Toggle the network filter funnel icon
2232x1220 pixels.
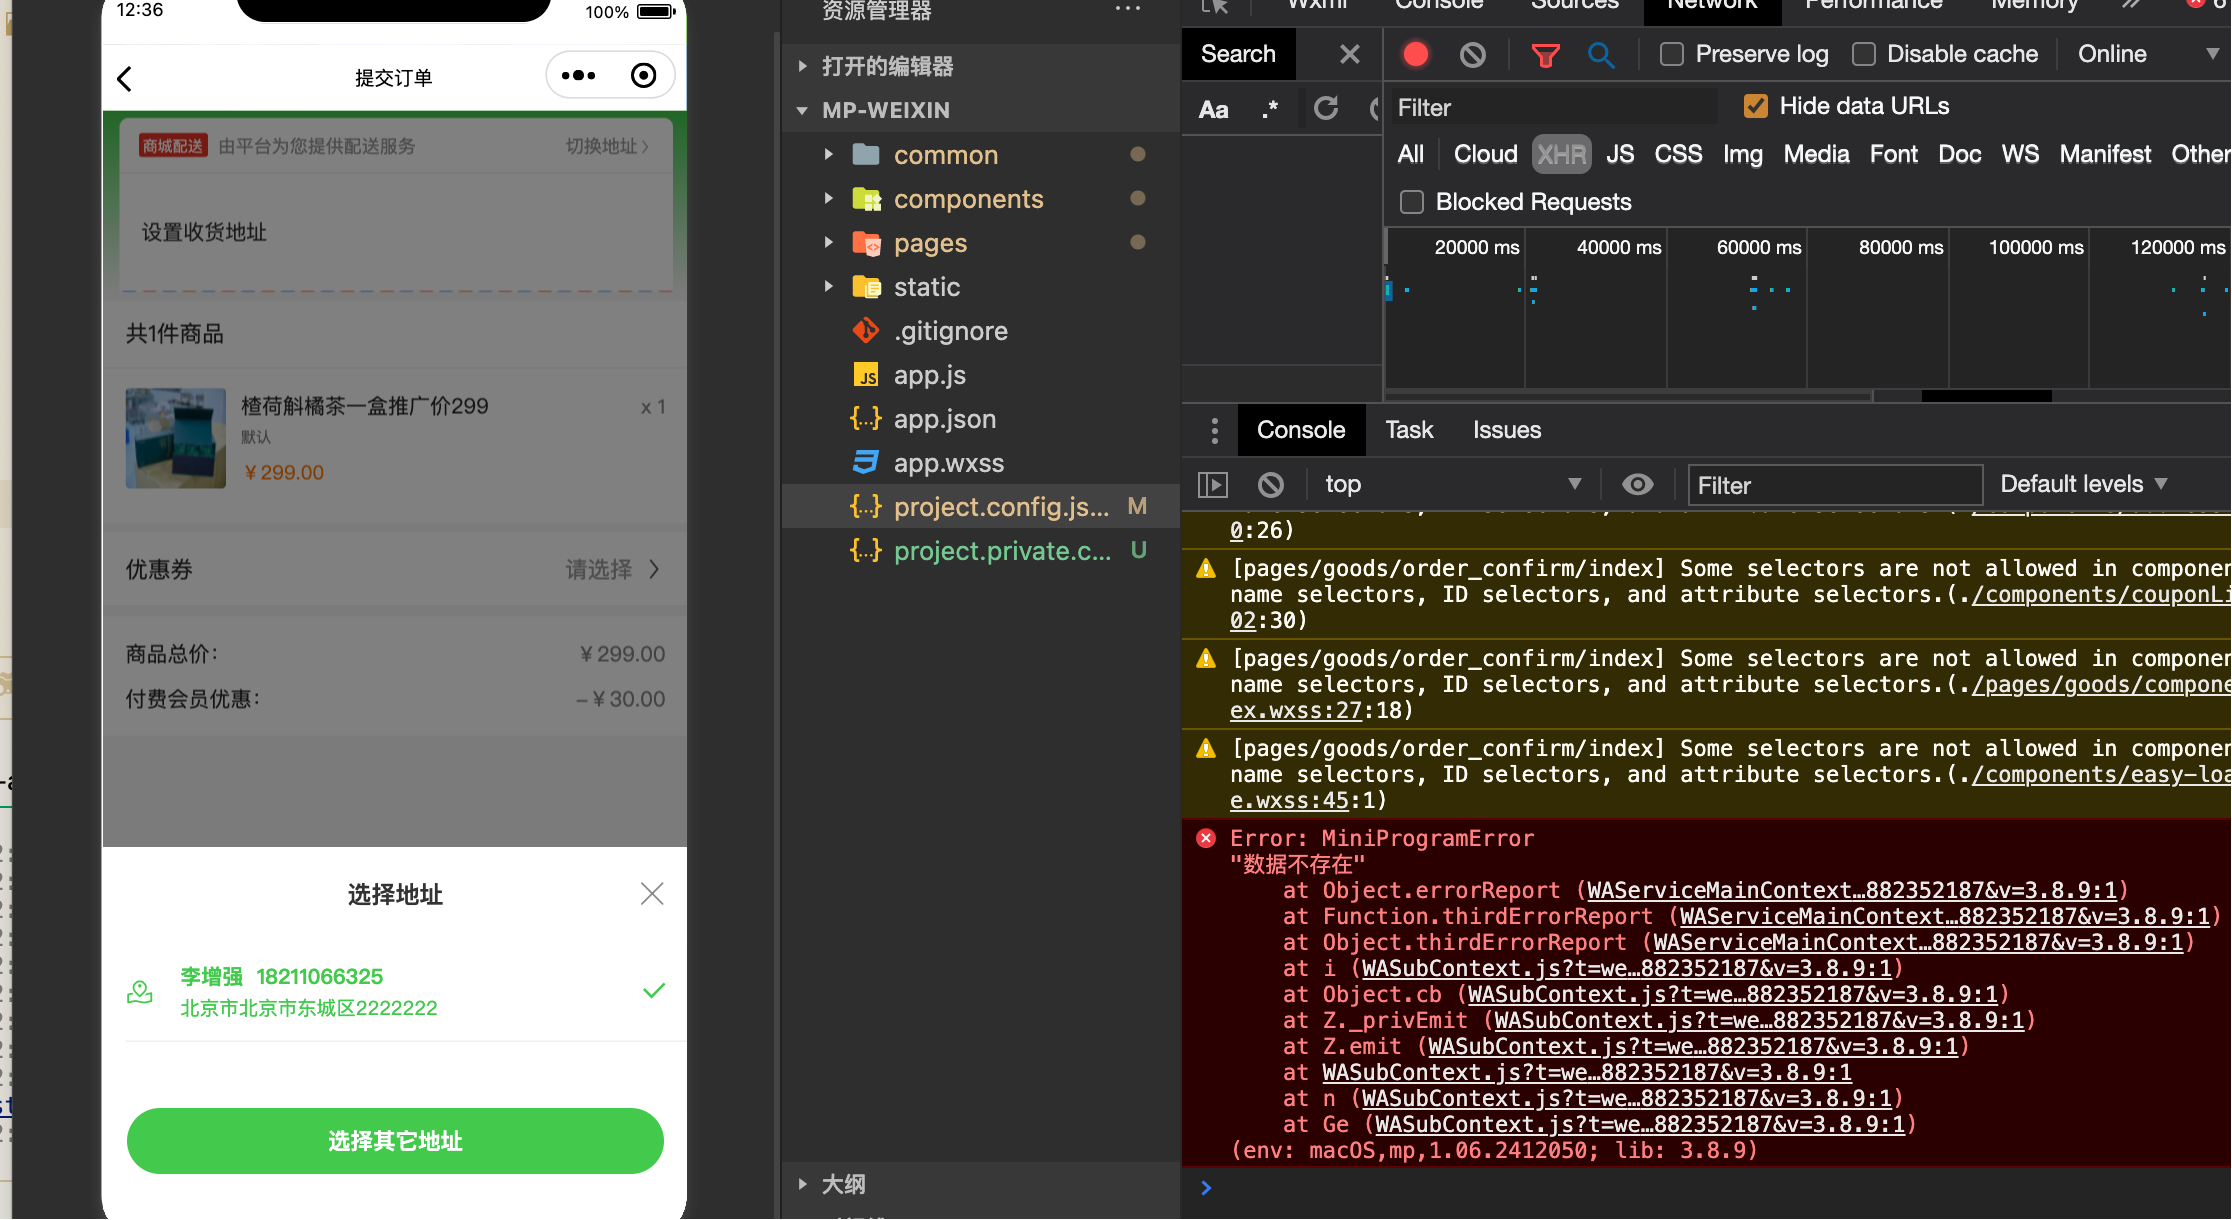tap(1545, 55)
